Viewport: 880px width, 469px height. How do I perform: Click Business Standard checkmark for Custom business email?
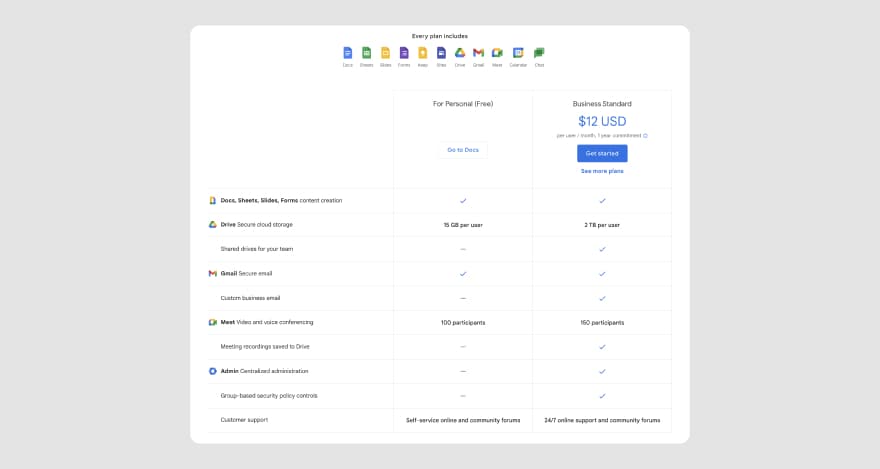(x=602, y=298)
